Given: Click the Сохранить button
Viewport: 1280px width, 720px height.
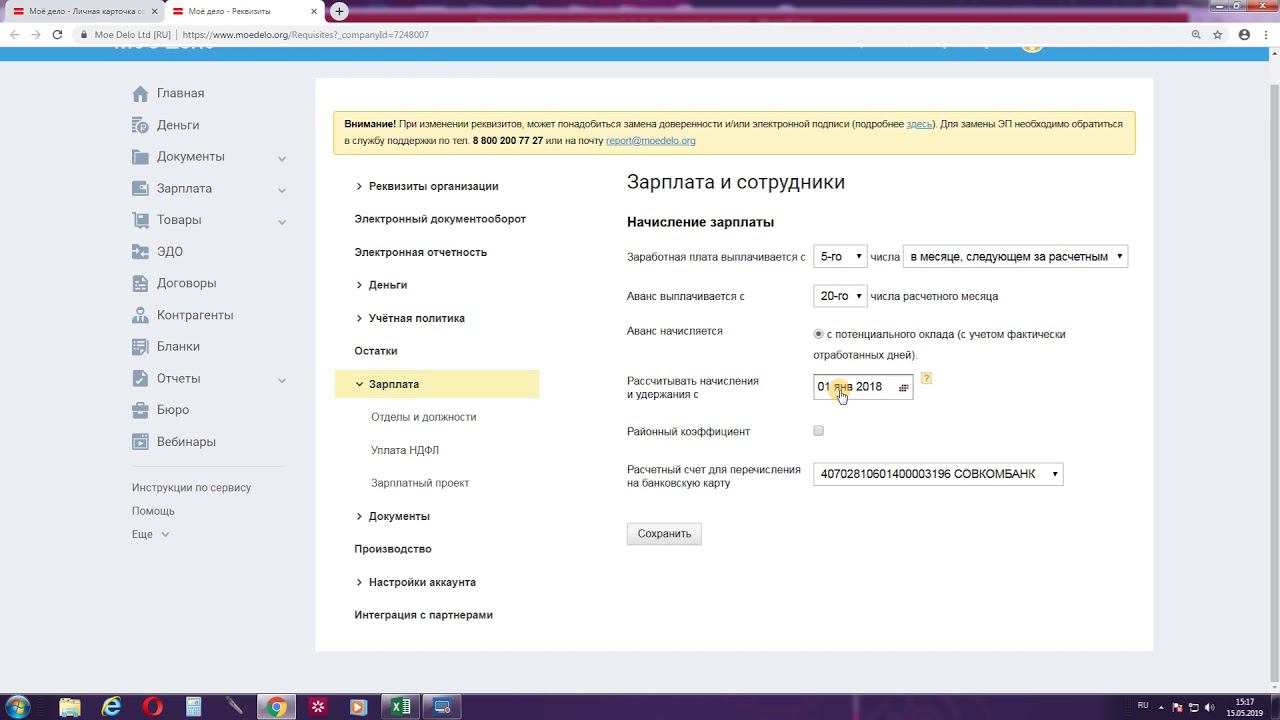Looking at the screenshot, I should point(664,534).
